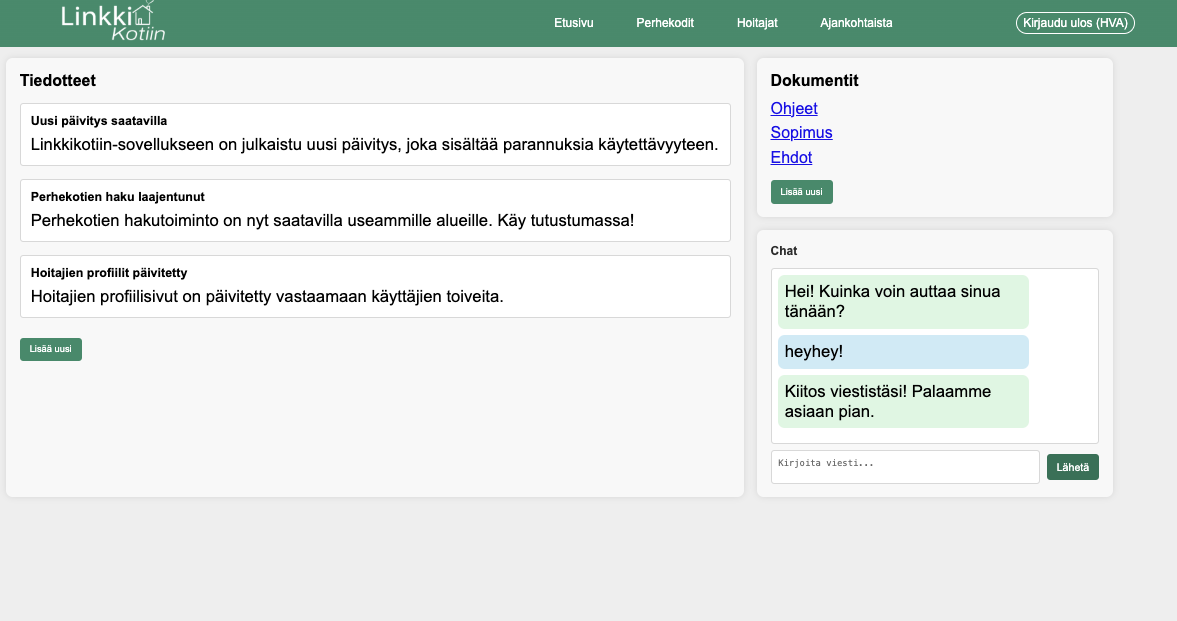Focus the Kirjoita viesti chat input
The image size is (1177, 621).
(905, 467)
